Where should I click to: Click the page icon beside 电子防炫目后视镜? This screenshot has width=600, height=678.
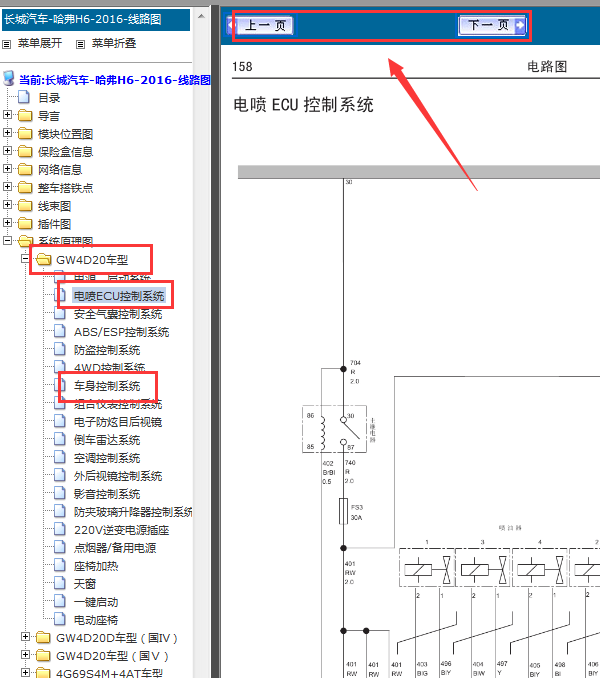click(60, 422)
